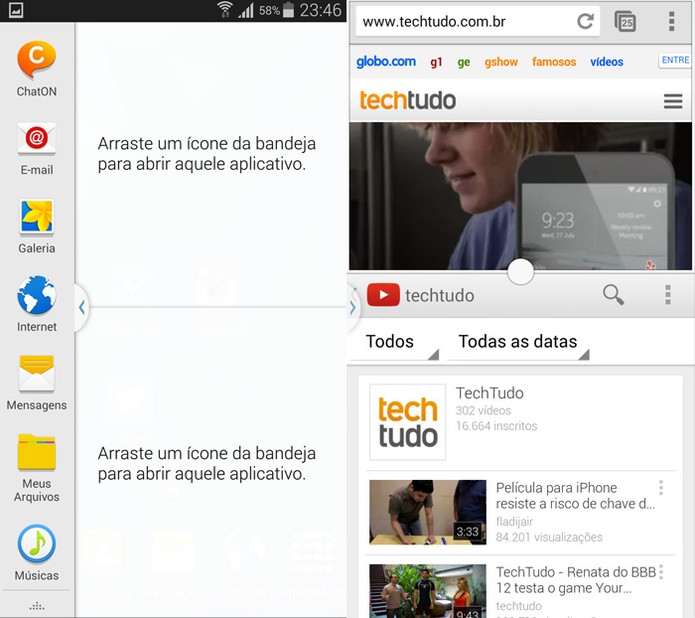Tap the Wi-Fi status icon

(225, 10)
